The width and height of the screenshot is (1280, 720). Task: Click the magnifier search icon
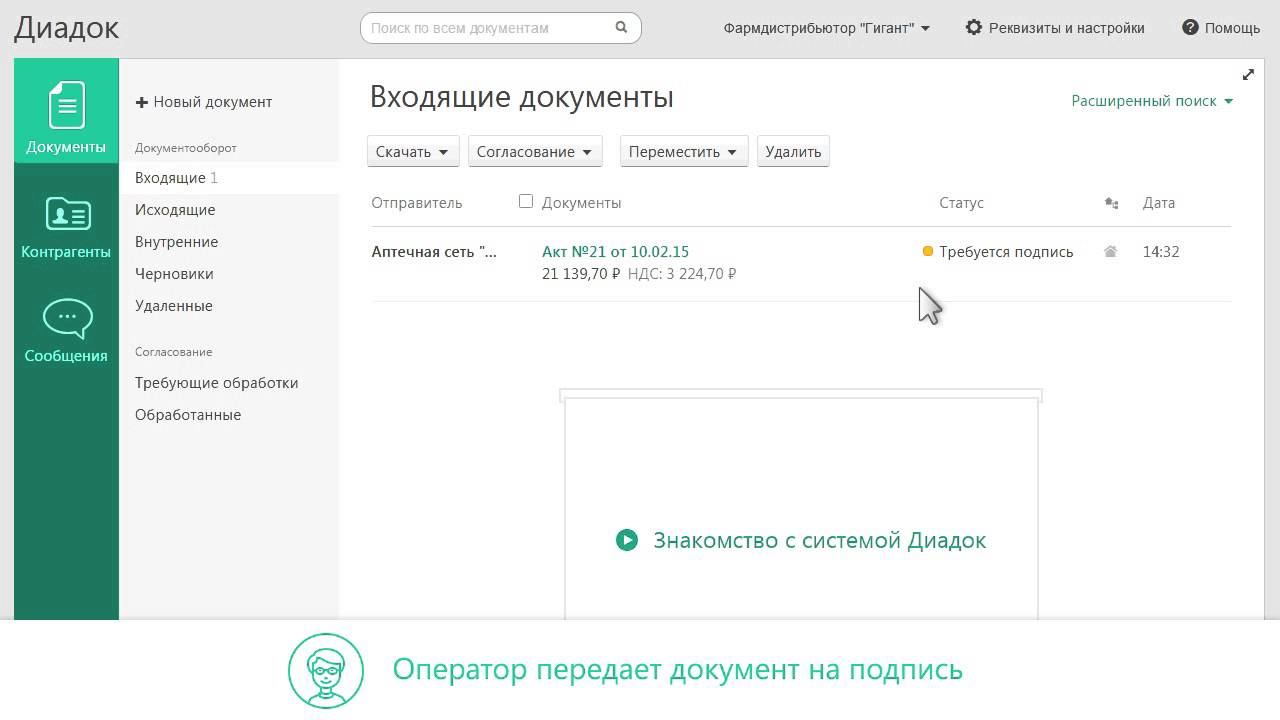point(621,28)
